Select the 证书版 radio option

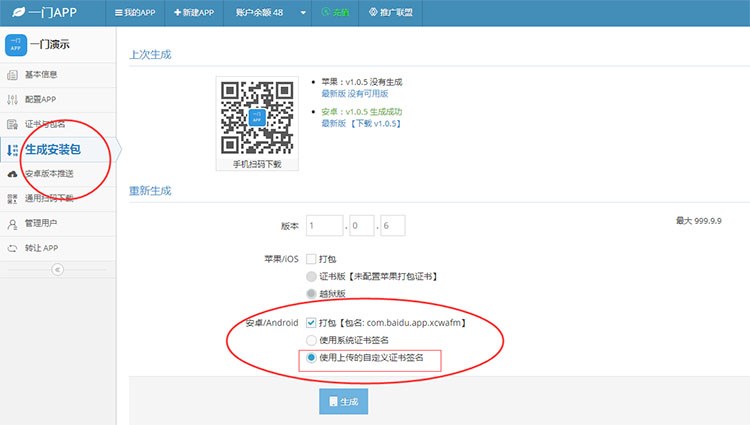point(311,276)
